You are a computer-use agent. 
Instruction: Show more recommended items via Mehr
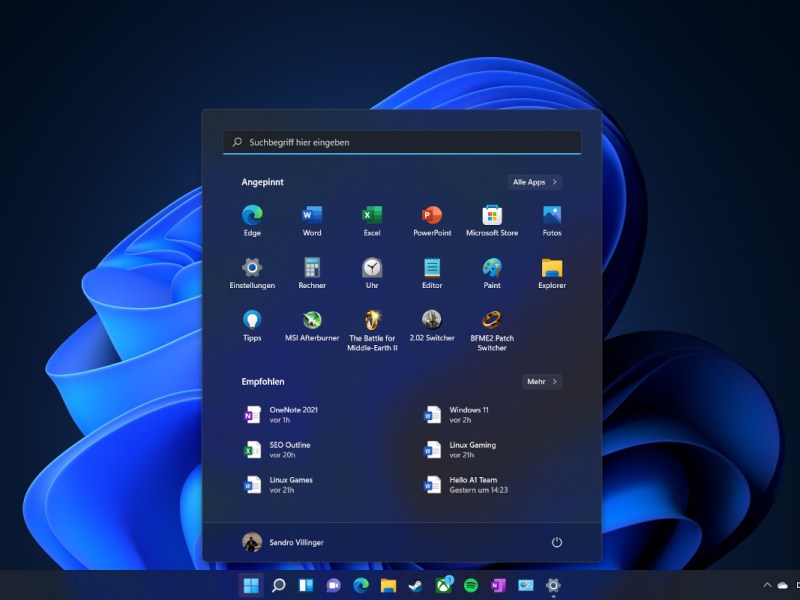(x=542, y=382)
